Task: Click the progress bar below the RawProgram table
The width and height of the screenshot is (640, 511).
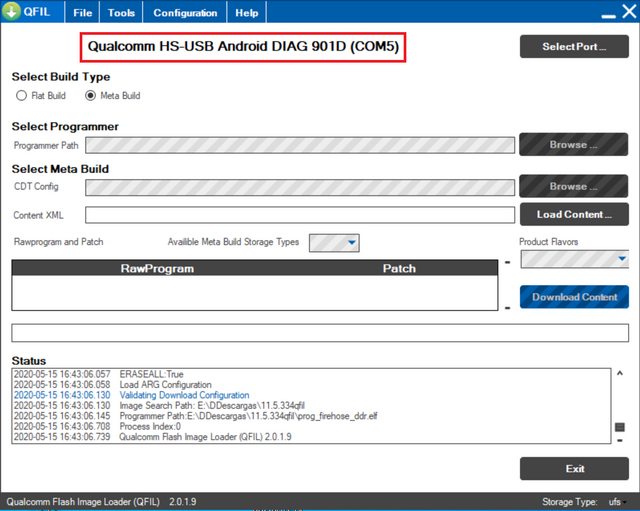Action: point(320,333)
